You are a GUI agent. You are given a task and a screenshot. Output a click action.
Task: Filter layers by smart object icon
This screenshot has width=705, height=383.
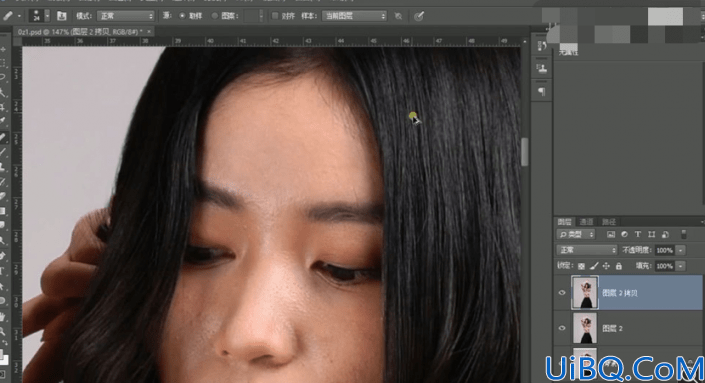[x=665, y=234]
